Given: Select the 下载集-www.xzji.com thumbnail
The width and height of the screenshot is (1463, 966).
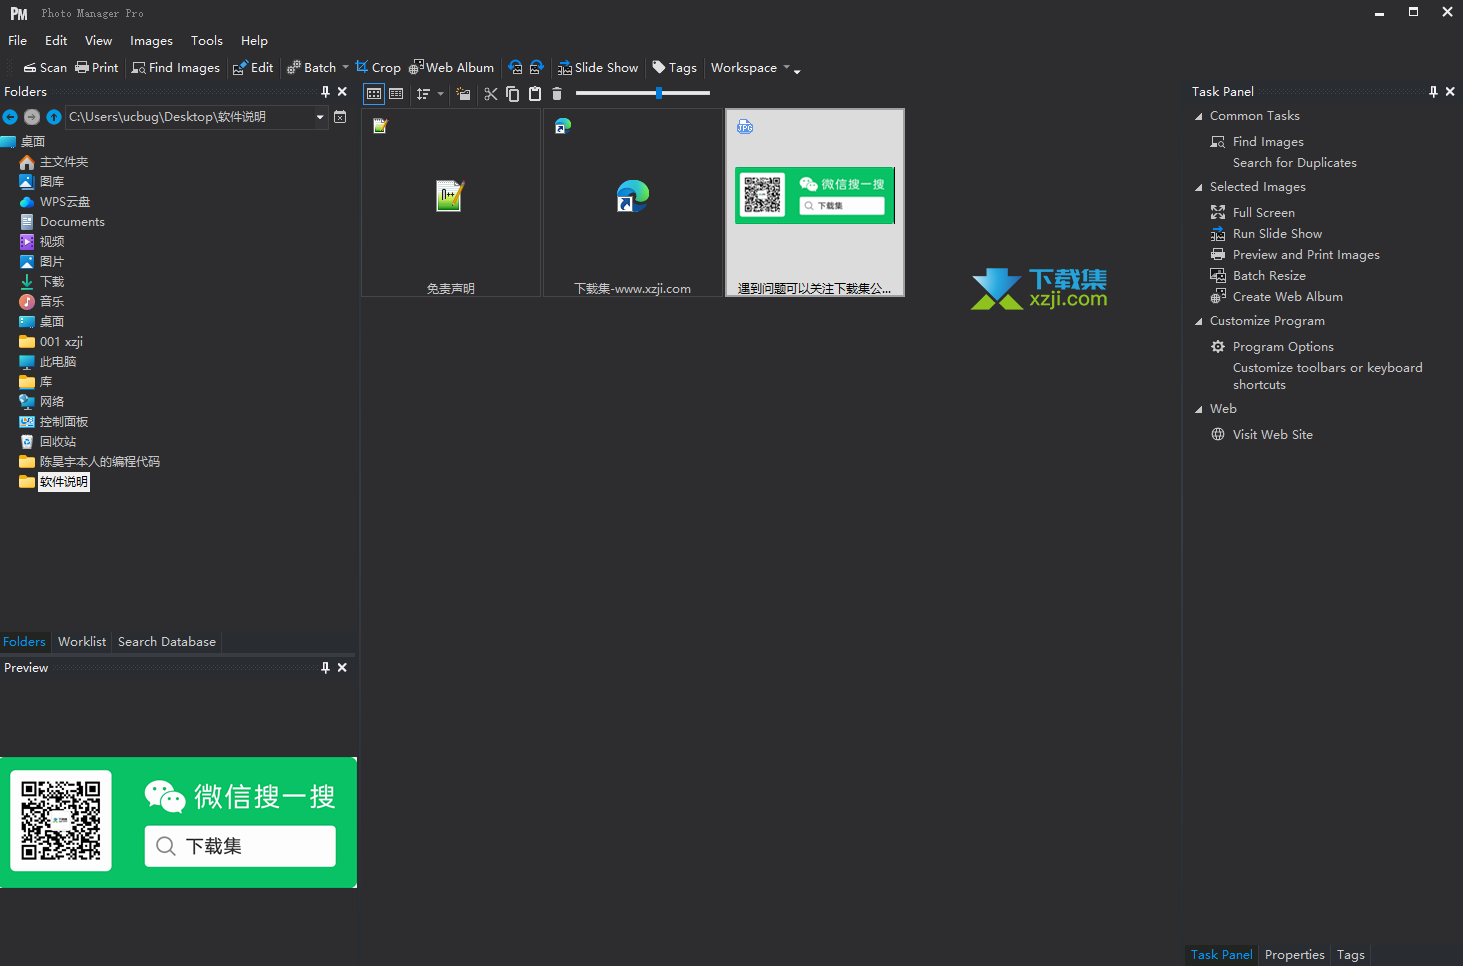Looking at the screenshot, I should pos(632,203).
